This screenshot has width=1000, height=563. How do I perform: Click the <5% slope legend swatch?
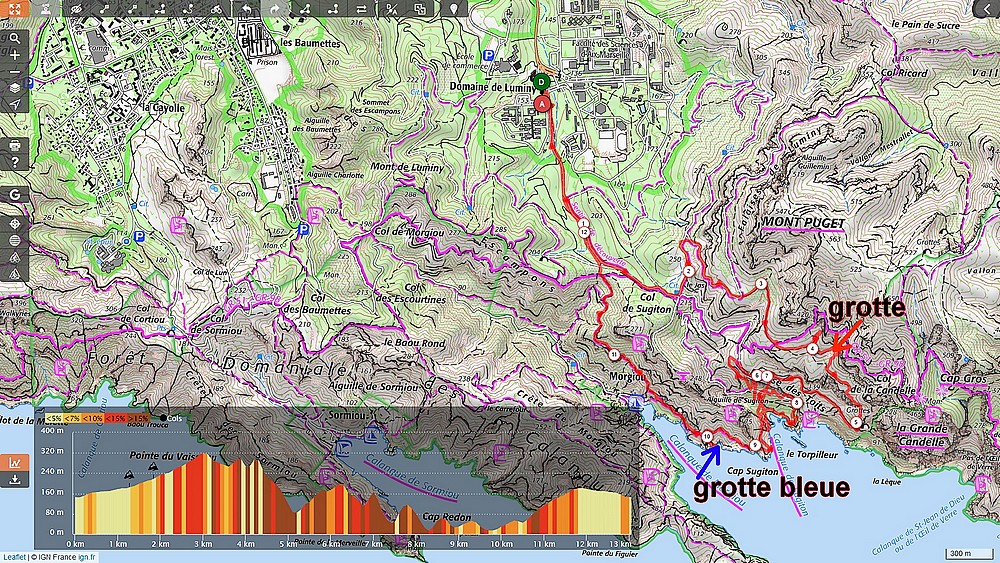pyautogui.click(x=54, y=418)
